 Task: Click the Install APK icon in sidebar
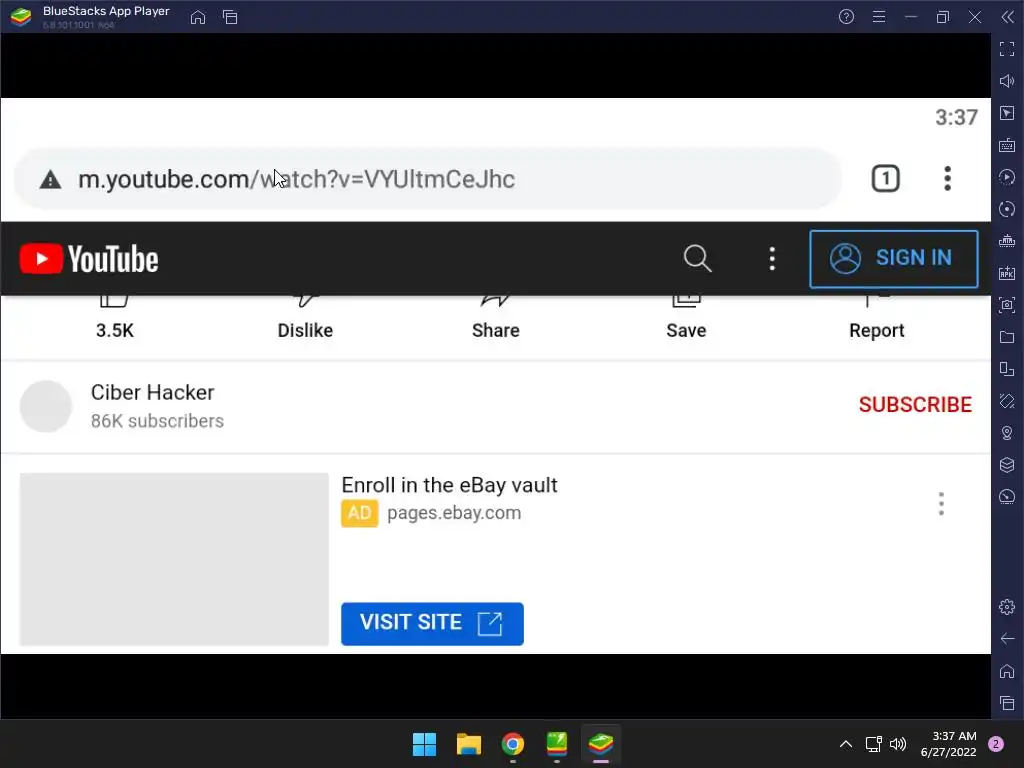(1007, 273)
